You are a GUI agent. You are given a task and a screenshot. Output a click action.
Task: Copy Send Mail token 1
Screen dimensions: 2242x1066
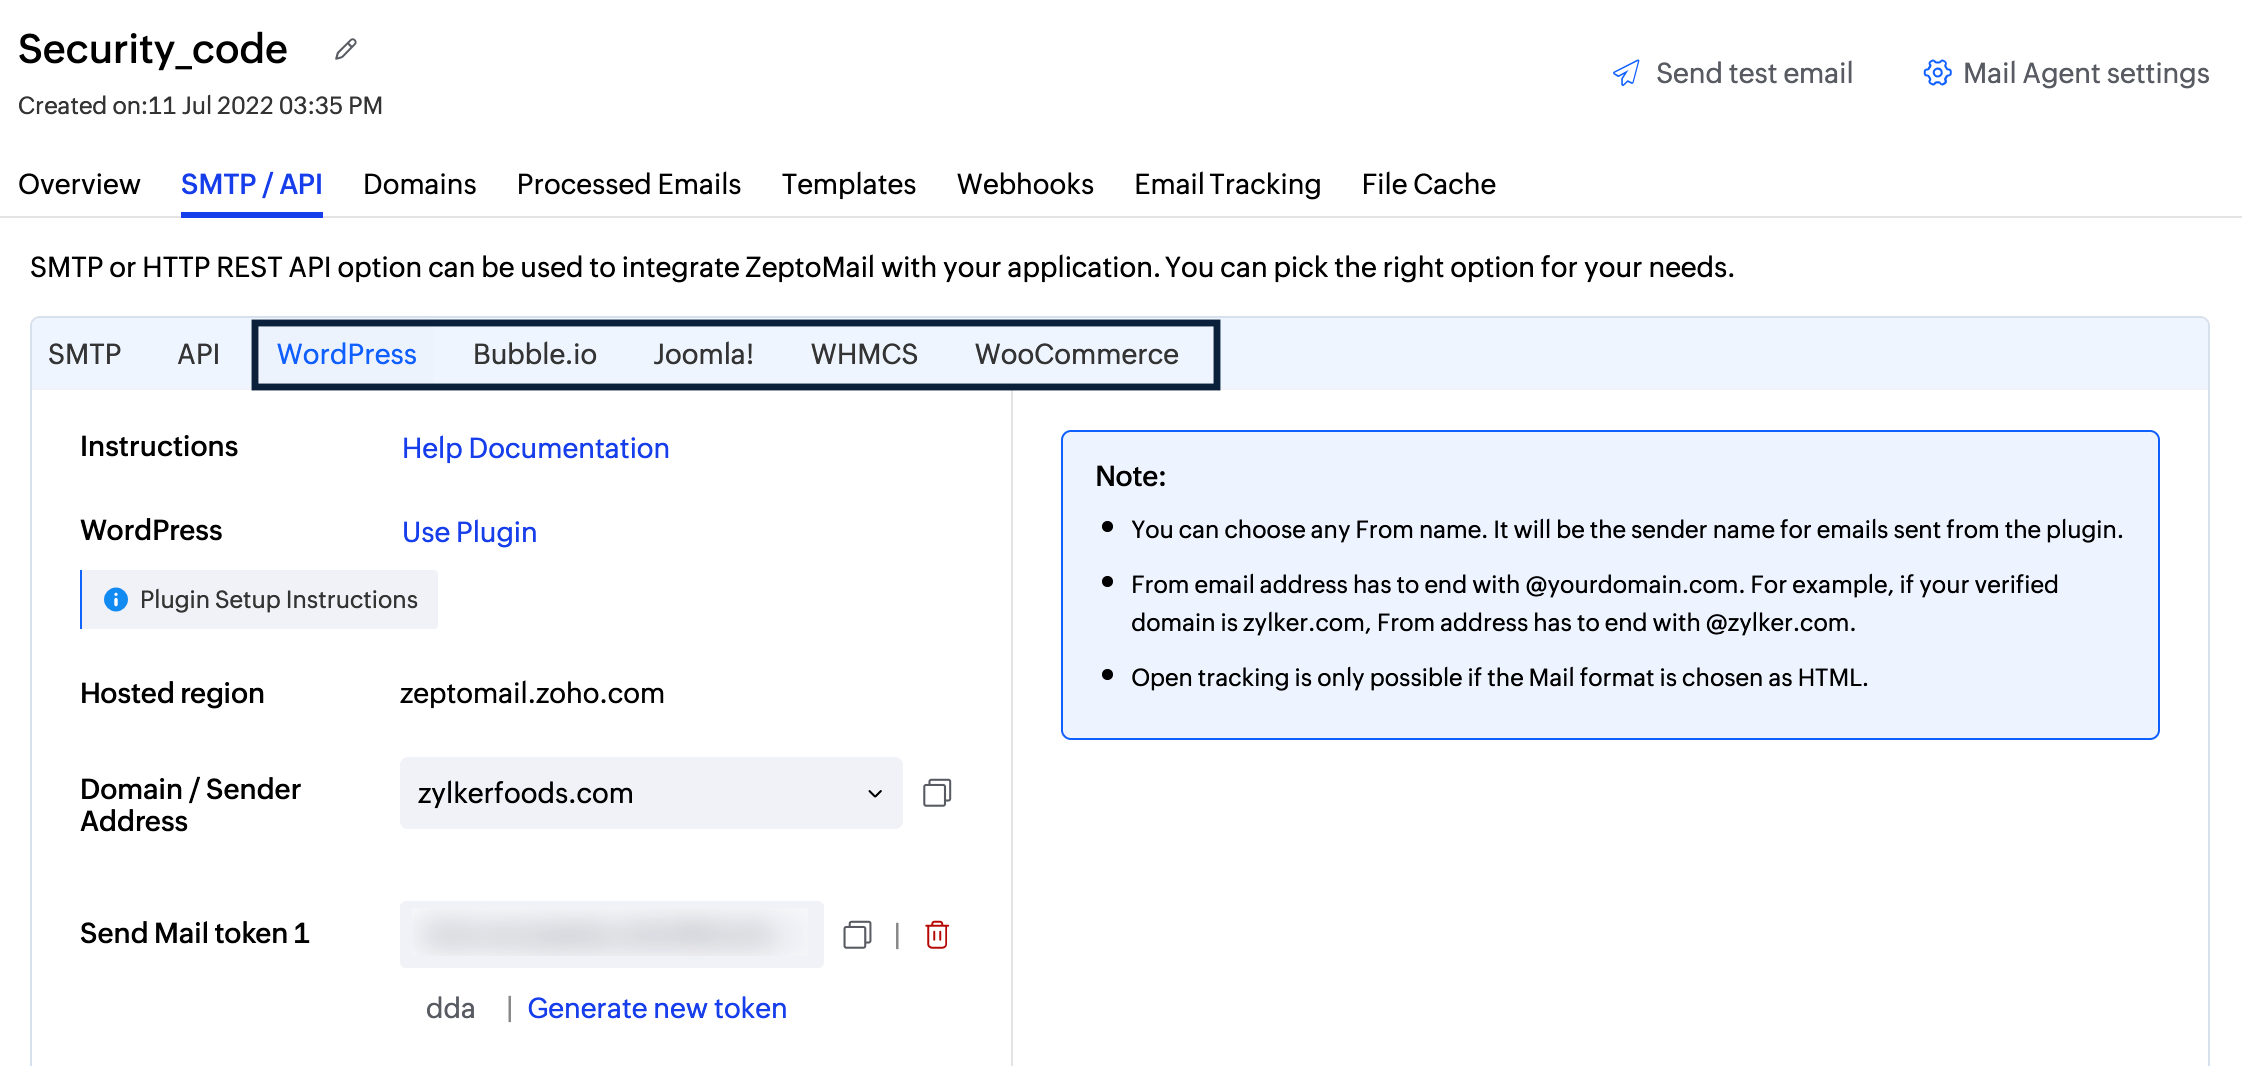pyautogui.click(x=857, y=935)
